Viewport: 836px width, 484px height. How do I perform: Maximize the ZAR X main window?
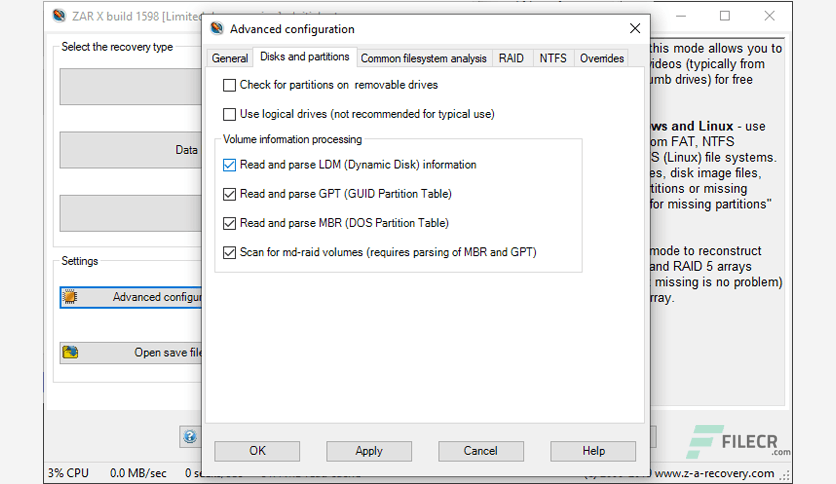[x=725, y=16]
